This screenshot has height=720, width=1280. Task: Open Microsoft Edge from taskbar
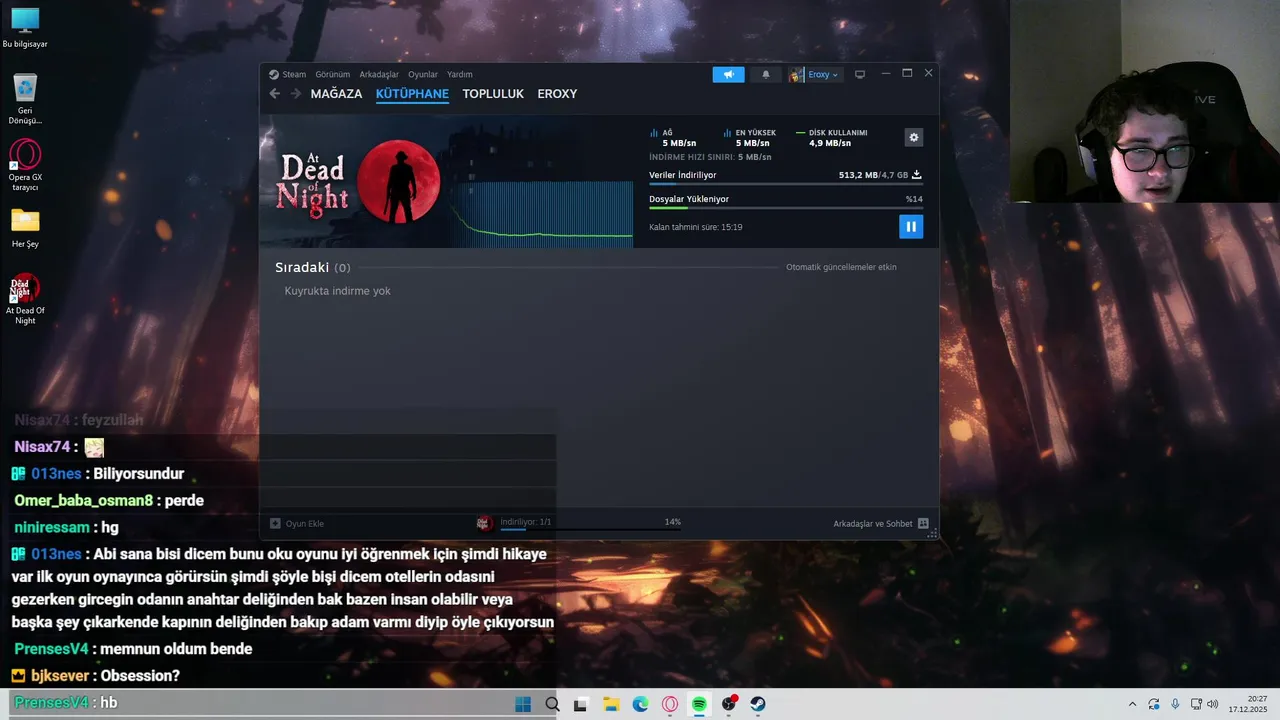pos(640,704)
